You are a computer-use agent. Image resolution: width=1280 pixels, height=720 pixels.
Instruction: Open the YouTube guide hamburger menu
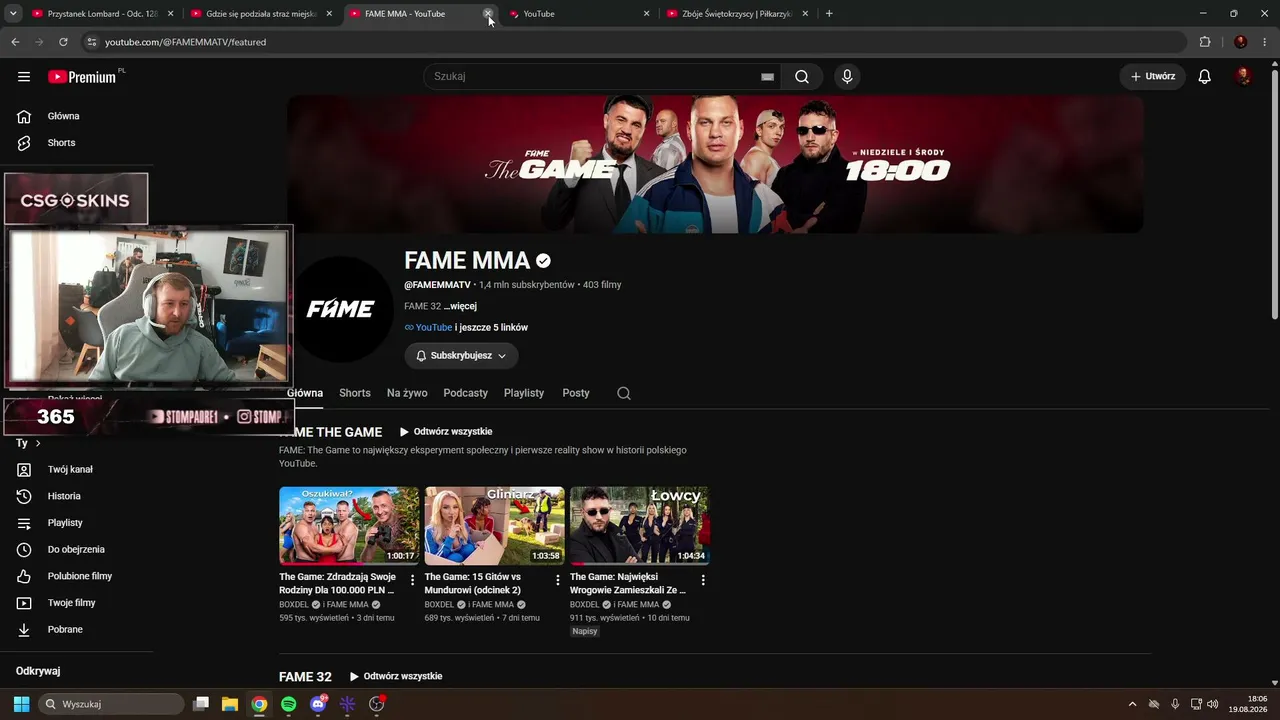[x=24, y=77]
